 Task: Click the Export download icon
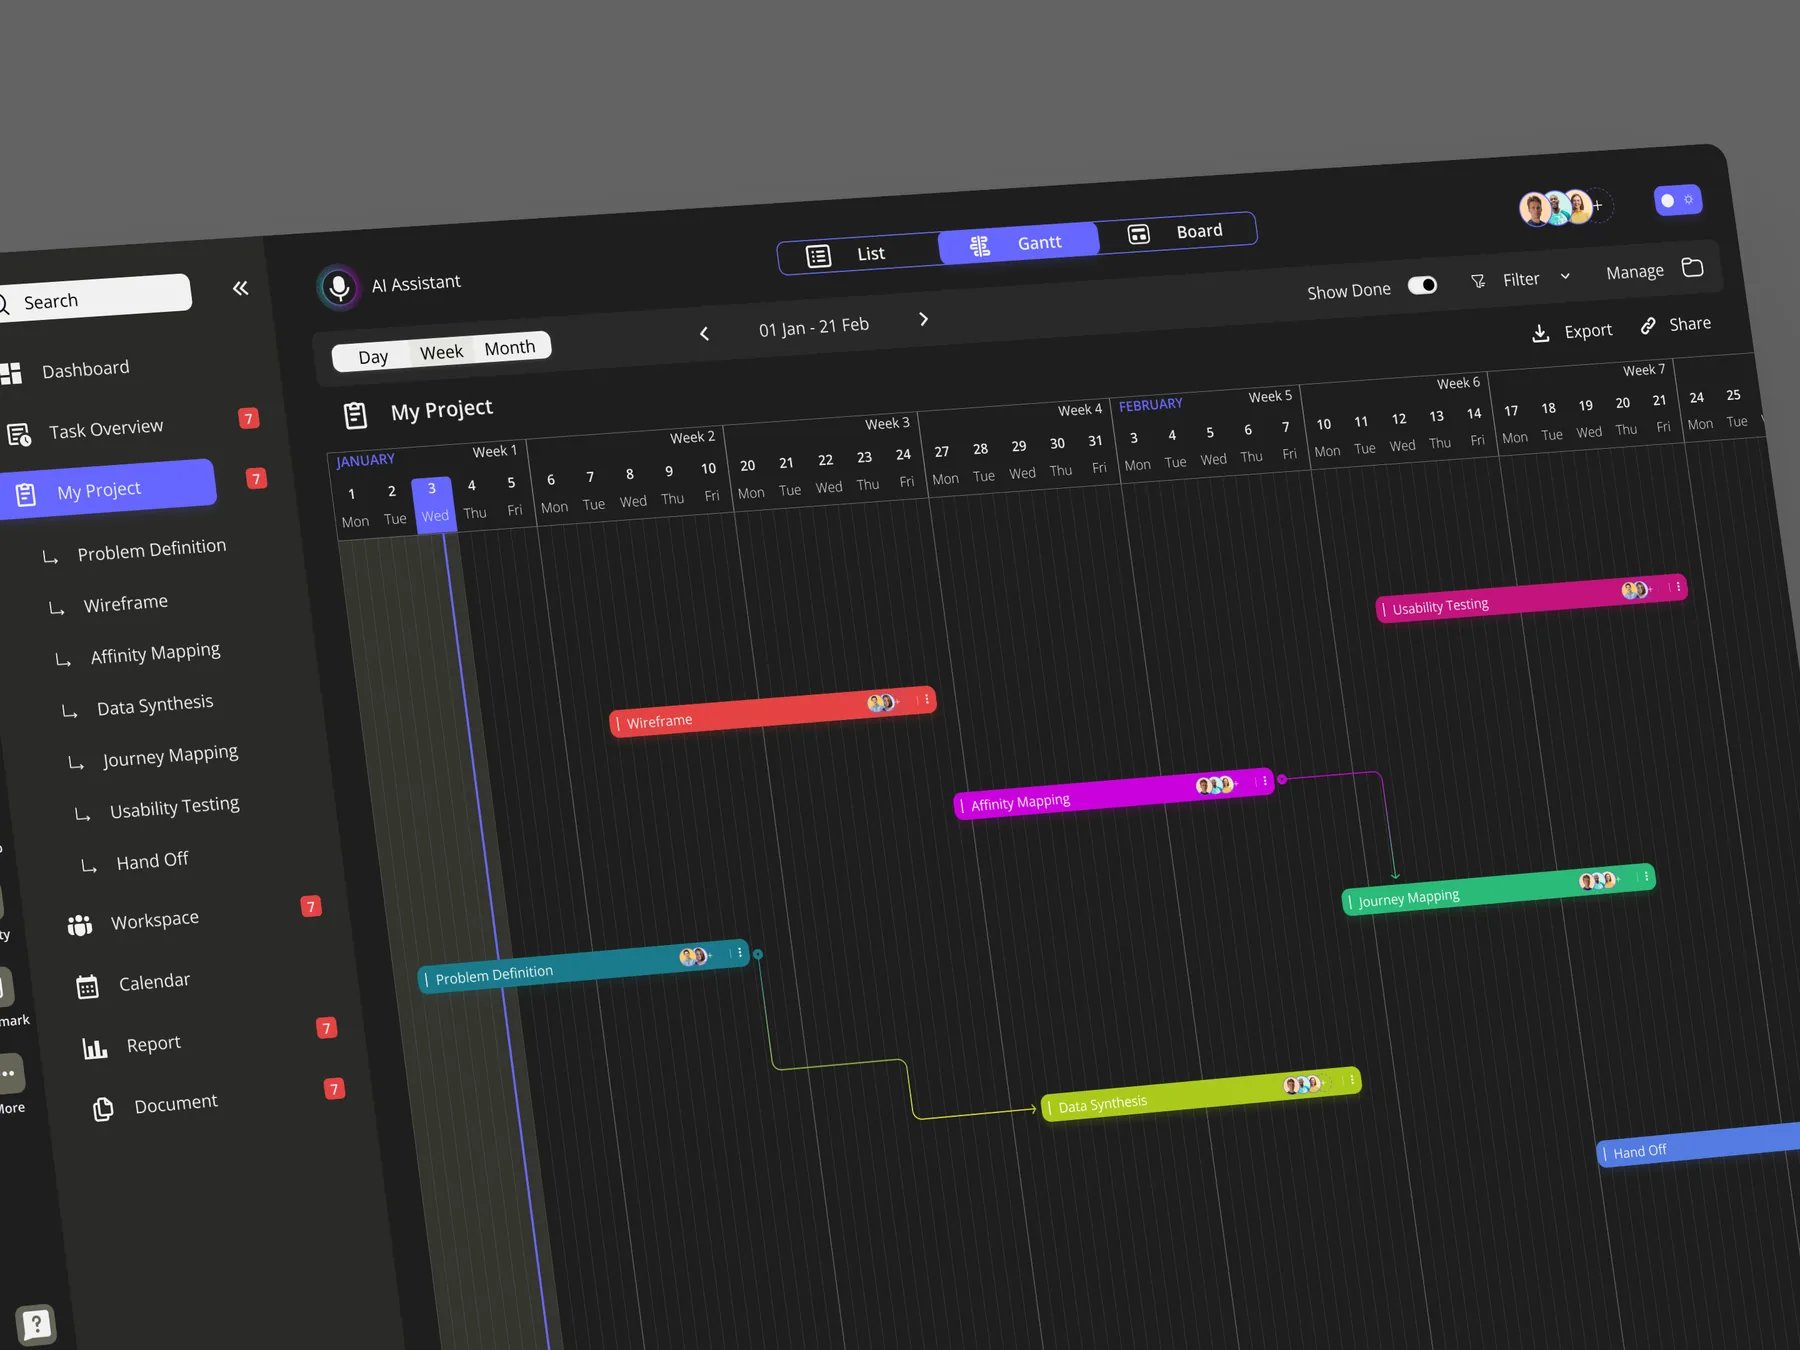pyautogui.click(x=1540, y=333)
